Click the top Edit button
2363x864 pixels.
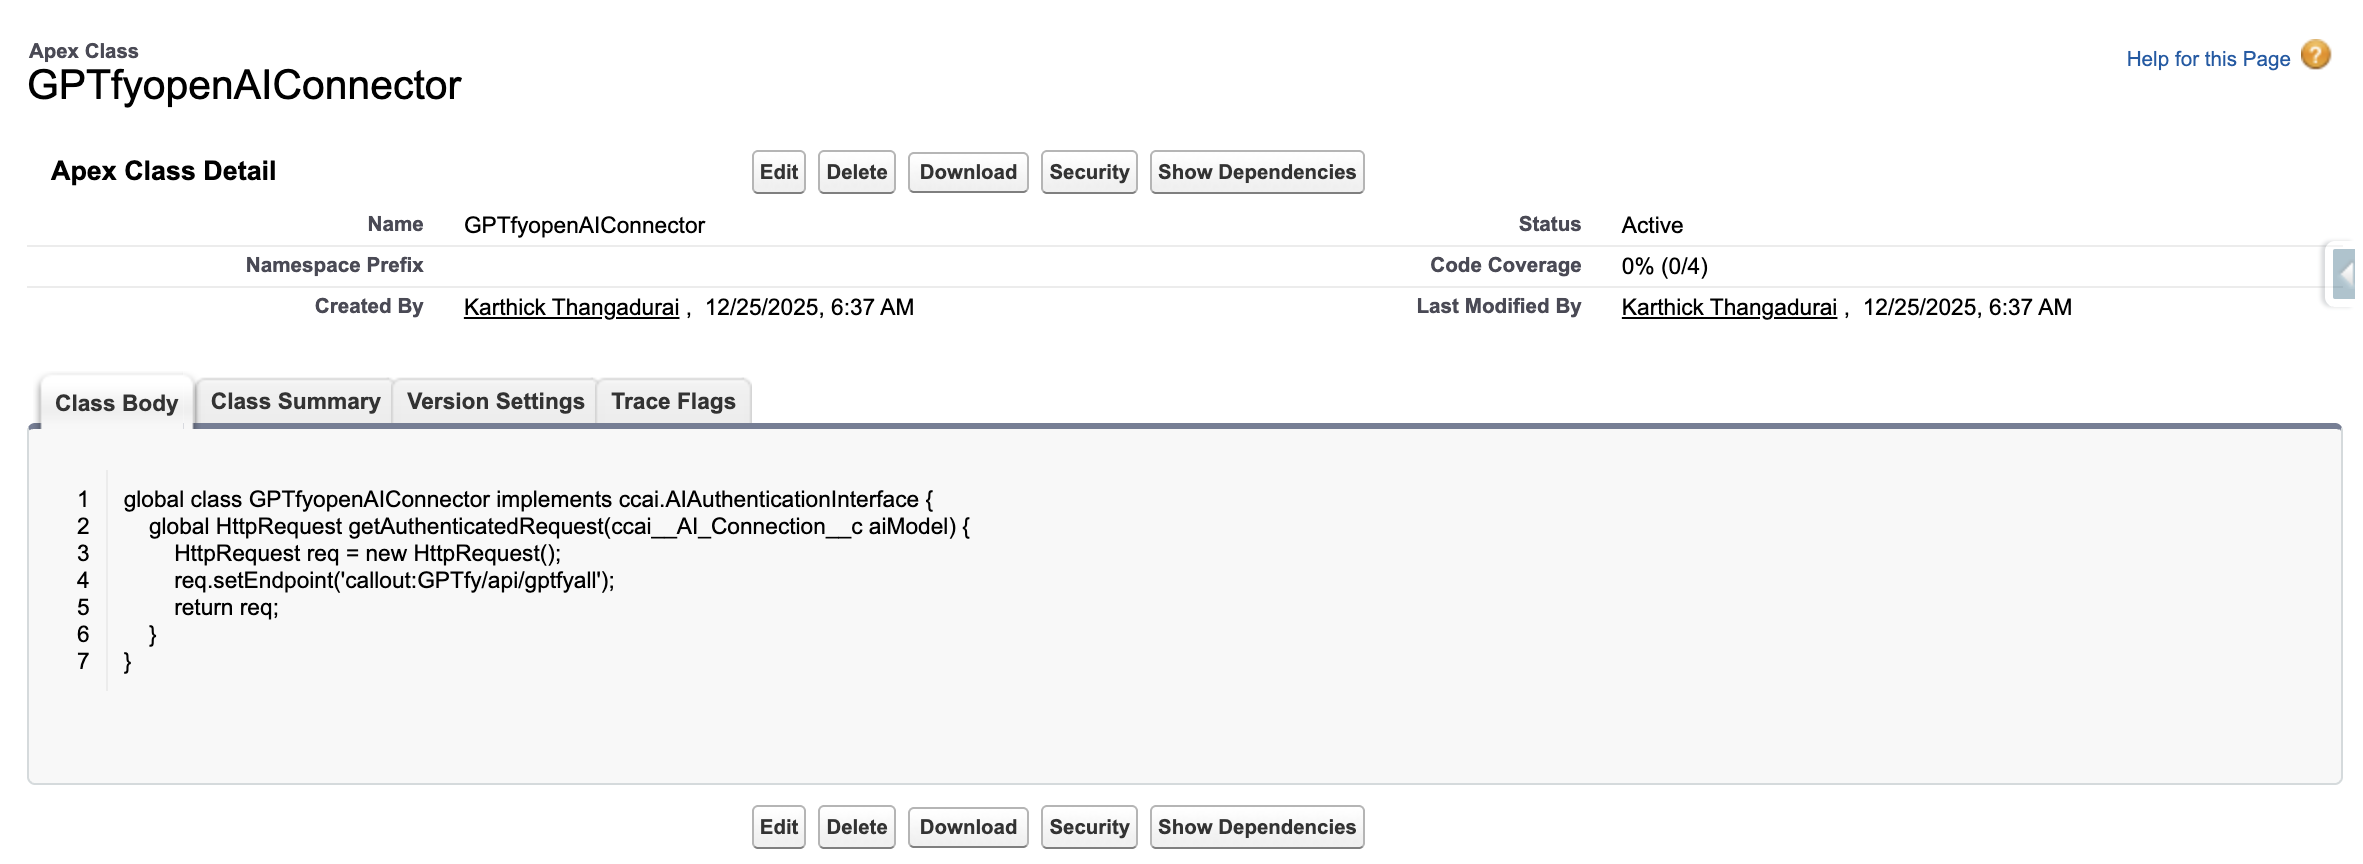778,172
